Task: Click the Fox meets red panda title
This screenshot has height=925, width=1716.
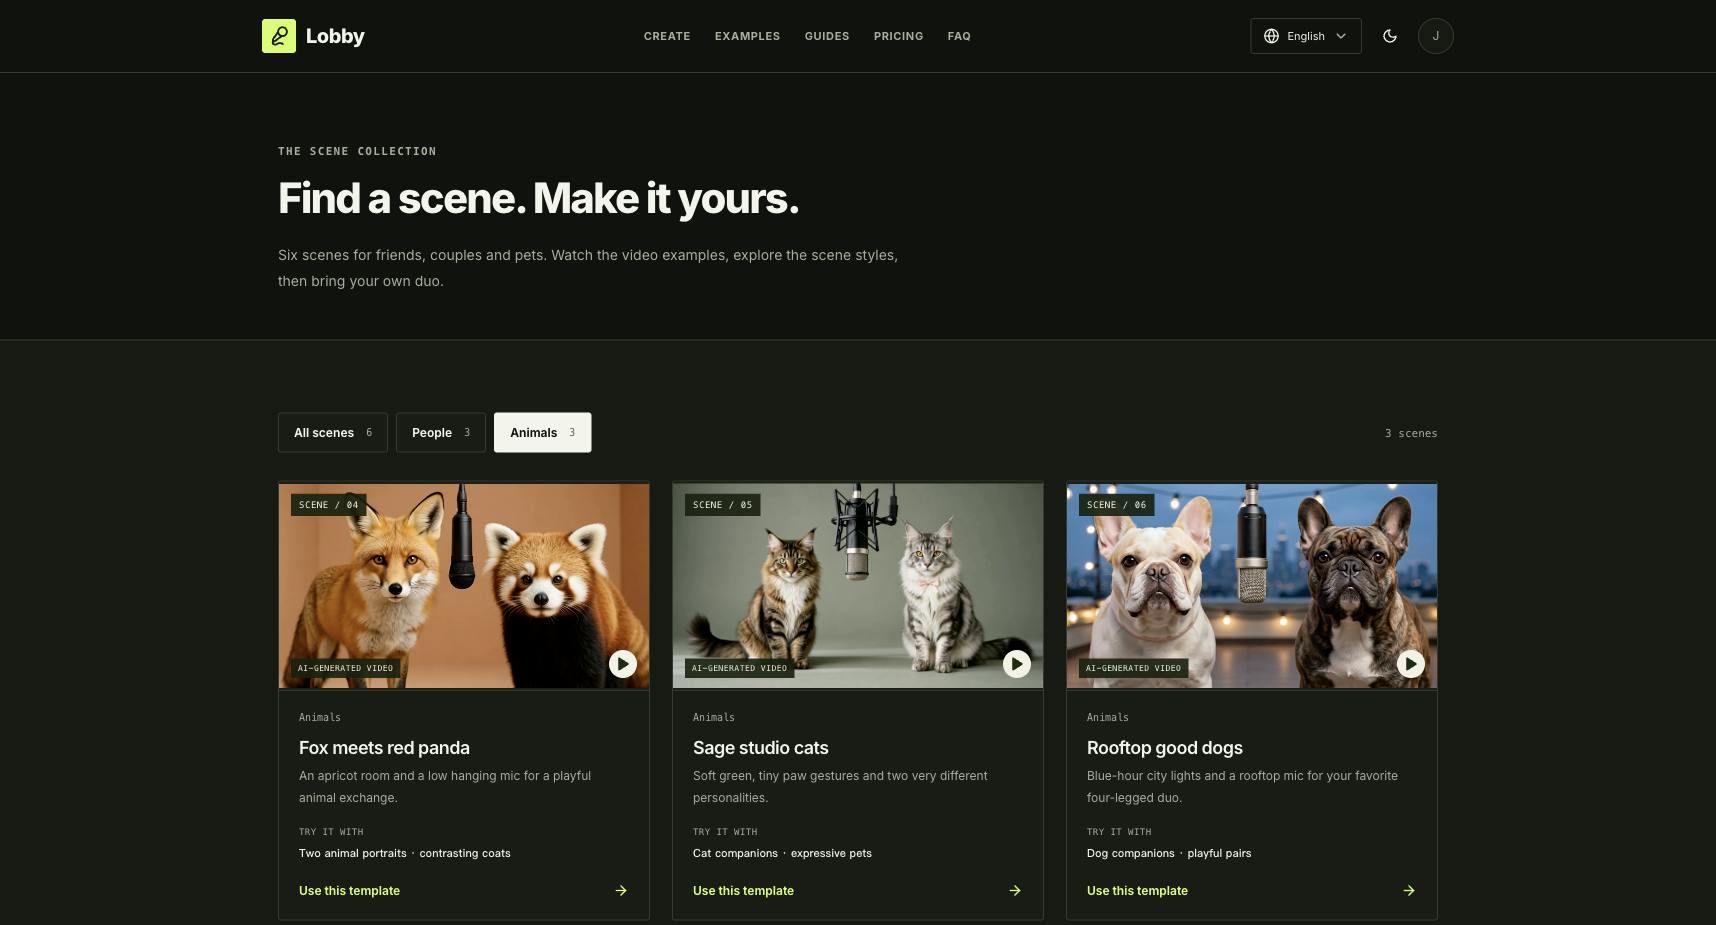Action: tap(384, 748)
